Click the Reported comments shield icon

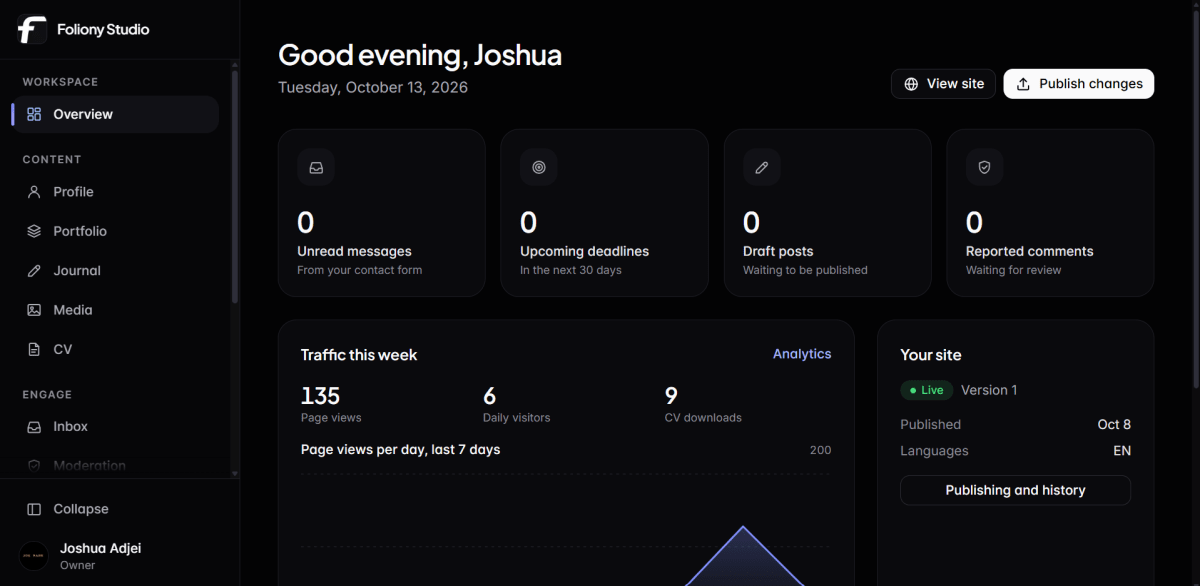click(x=985, y=168)
